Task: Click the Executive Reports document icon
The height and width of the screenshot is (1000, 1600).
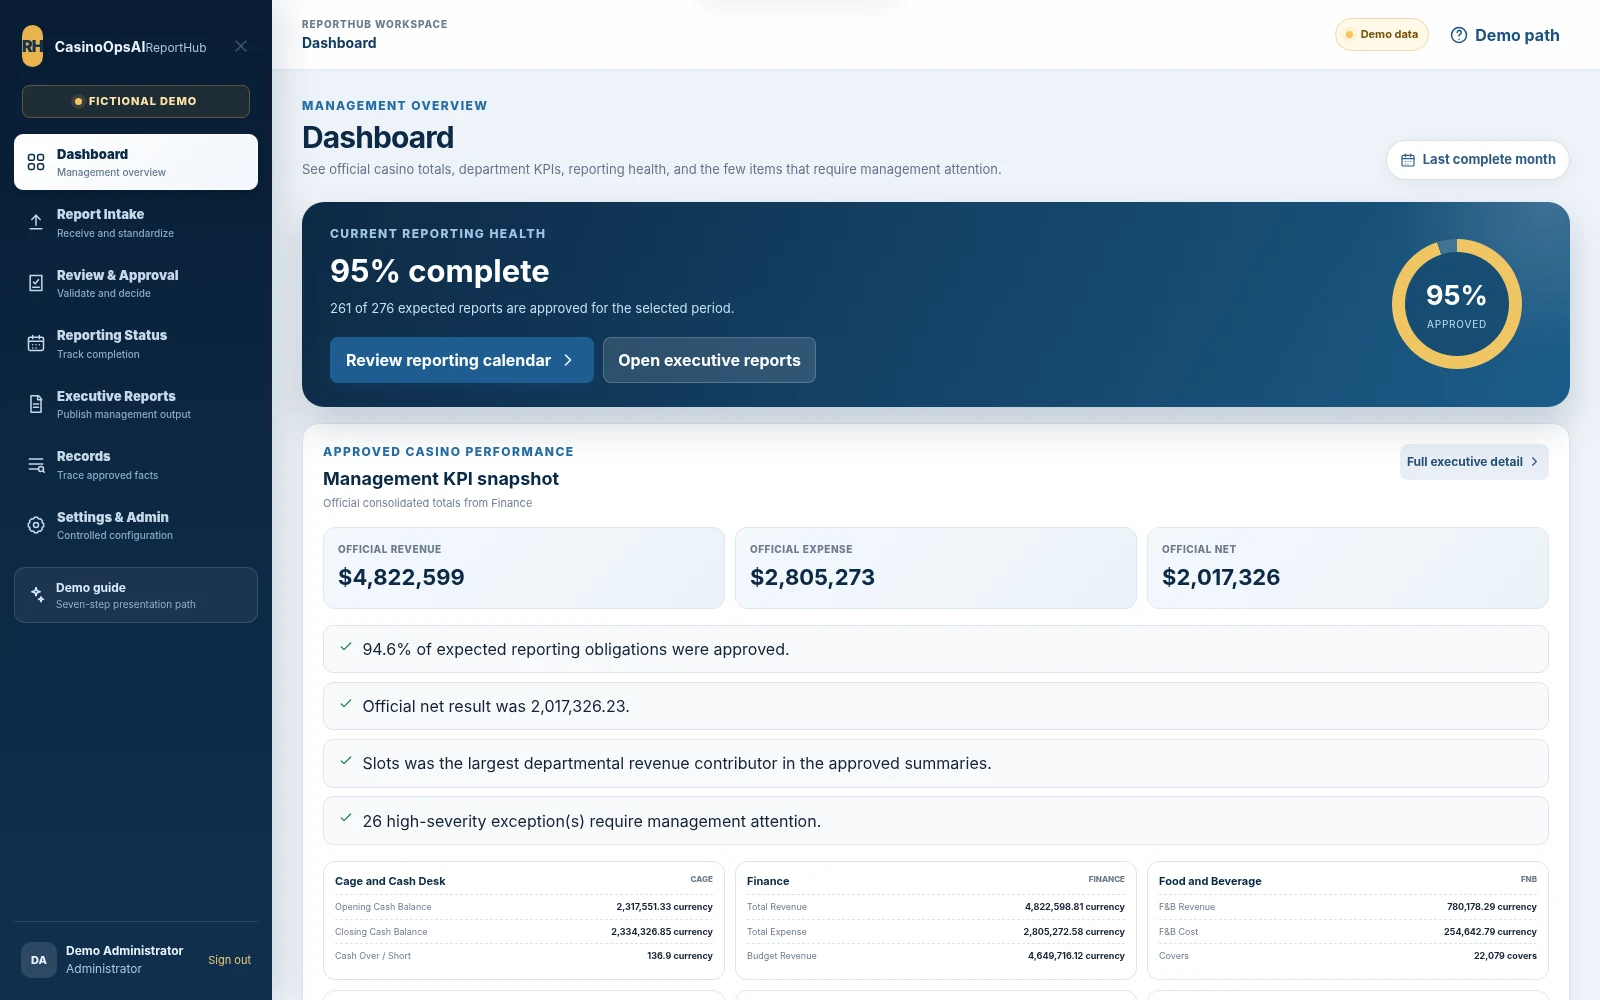Action: click(36, 404)
